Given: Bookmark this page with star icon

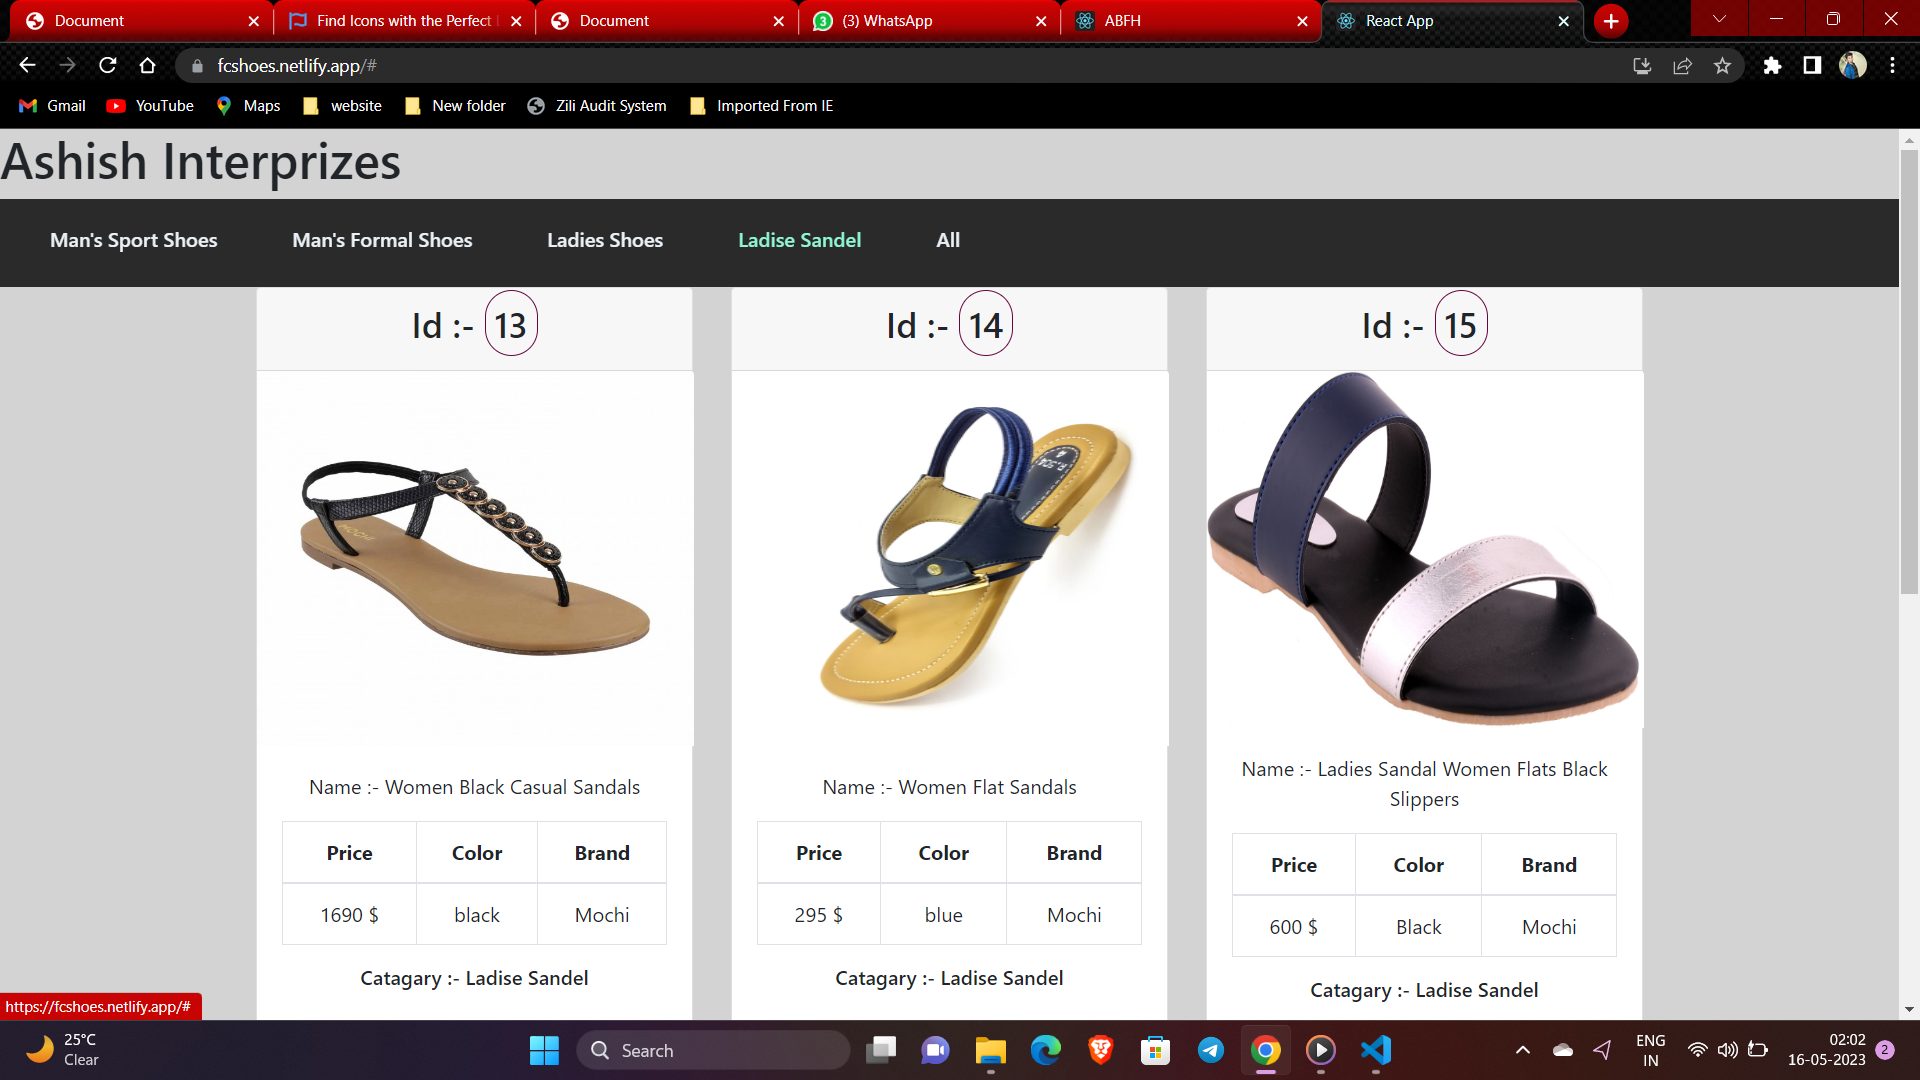Looking at the screenshot, I should click(1722, 66).
